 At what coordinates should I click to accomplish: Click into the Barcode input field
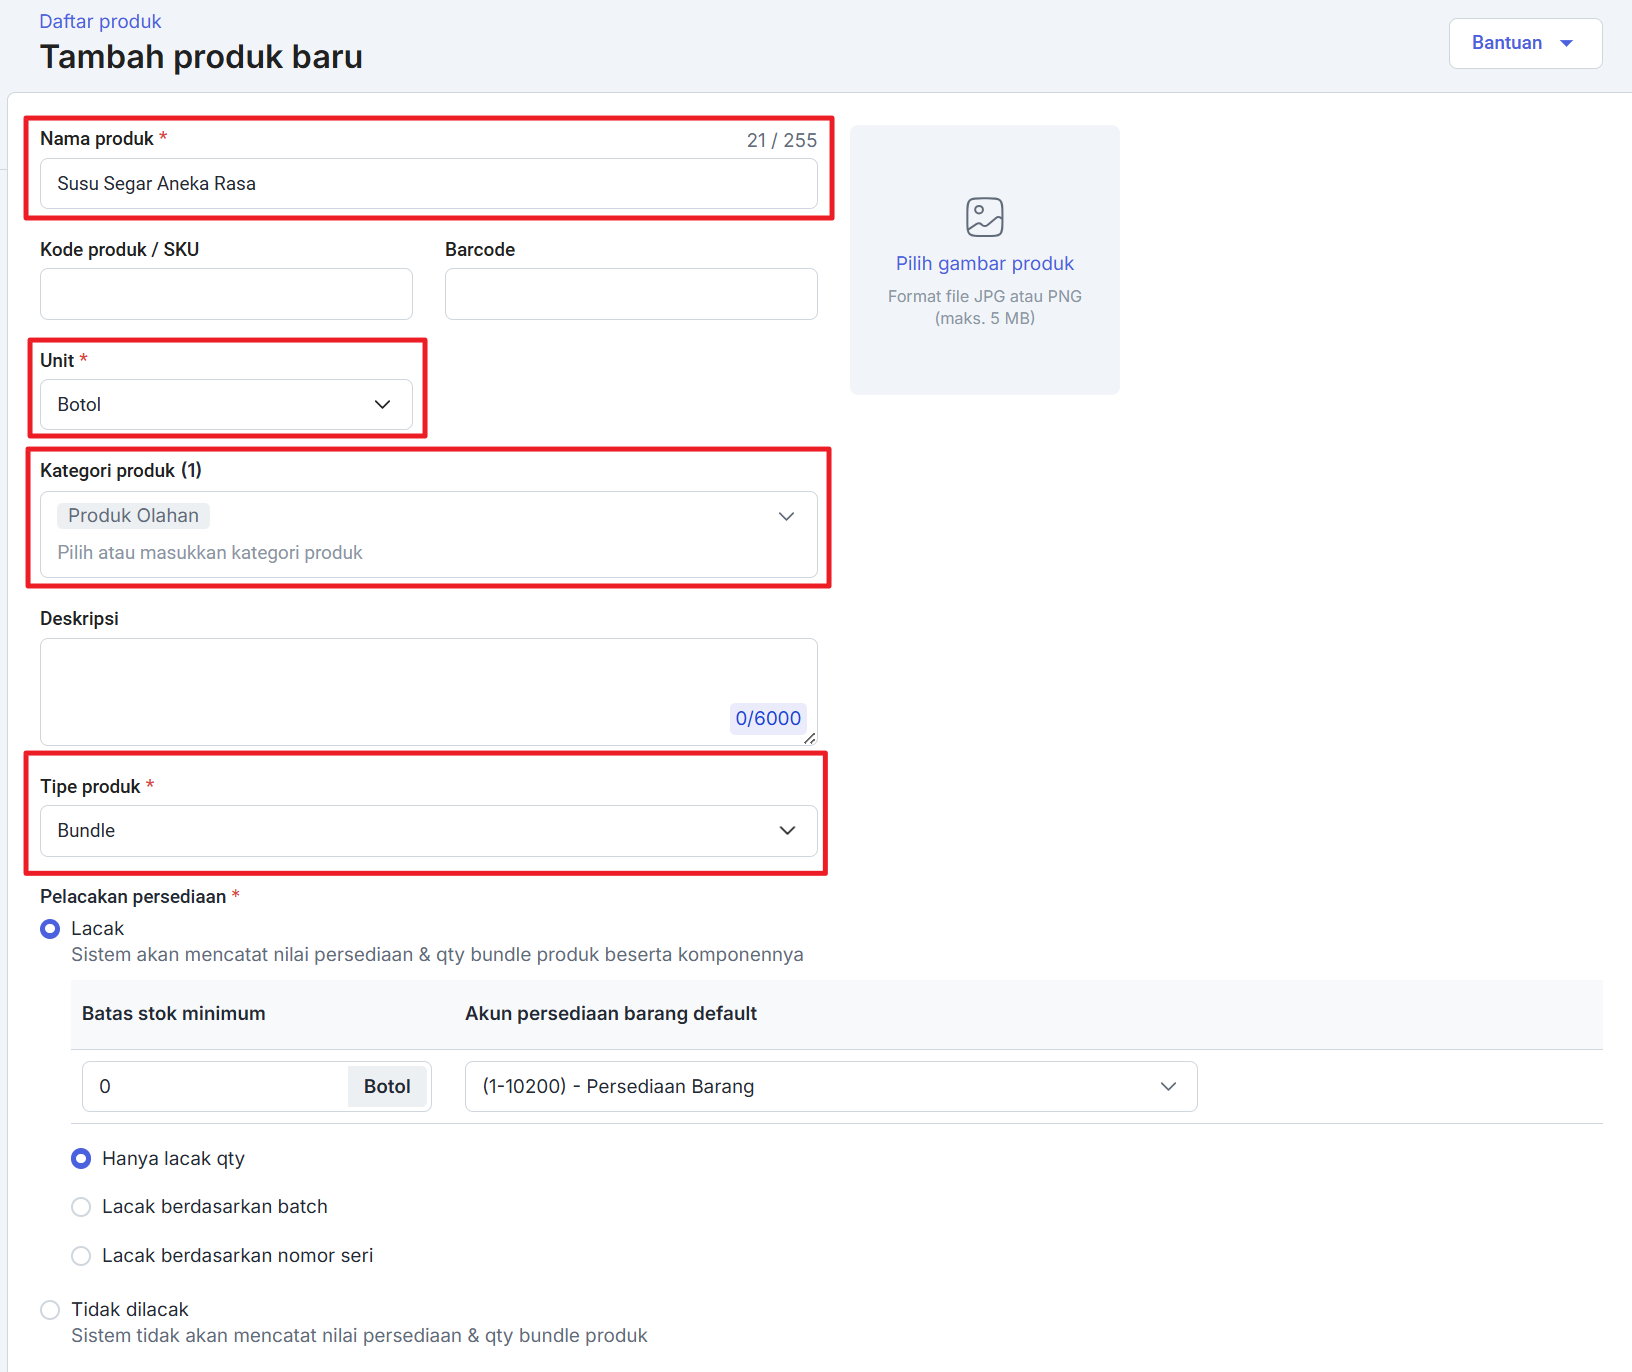click(x=630, y=294)
